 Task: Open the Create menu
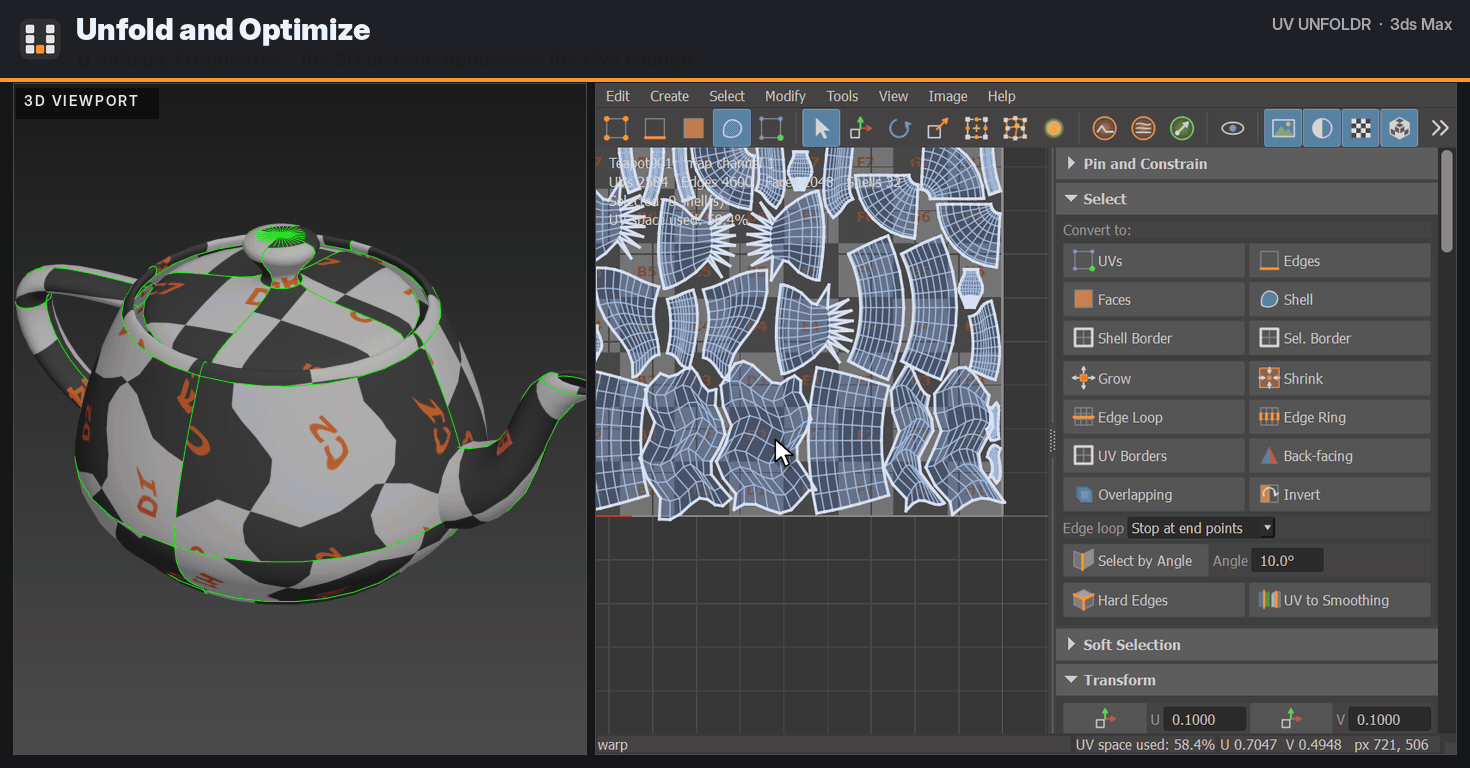pyautogui.click(x=669, y=96)
